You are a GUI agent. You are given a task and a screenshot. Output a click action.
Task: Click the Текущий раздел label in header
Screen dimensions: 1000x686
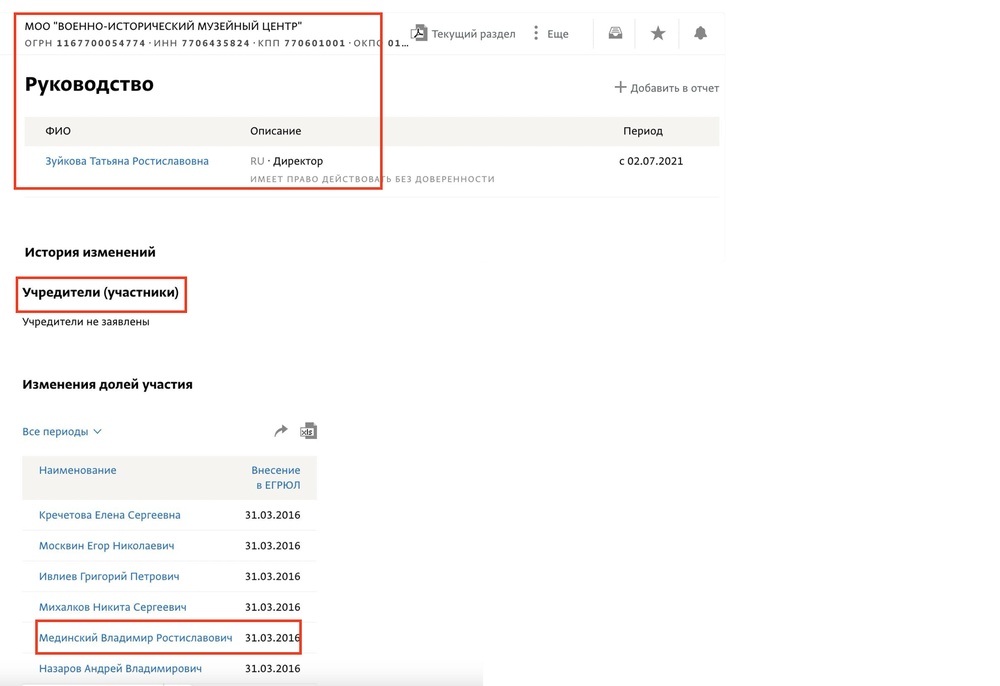pyautogui.click(x=473, y=34)
